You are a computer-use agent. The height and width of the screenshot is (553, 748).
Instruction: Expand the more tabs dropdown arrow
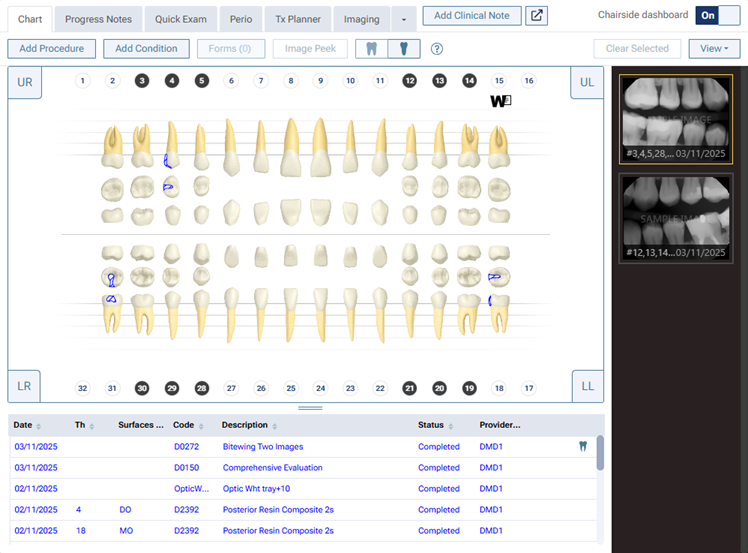pyautogui.click(x=403, y=19)
